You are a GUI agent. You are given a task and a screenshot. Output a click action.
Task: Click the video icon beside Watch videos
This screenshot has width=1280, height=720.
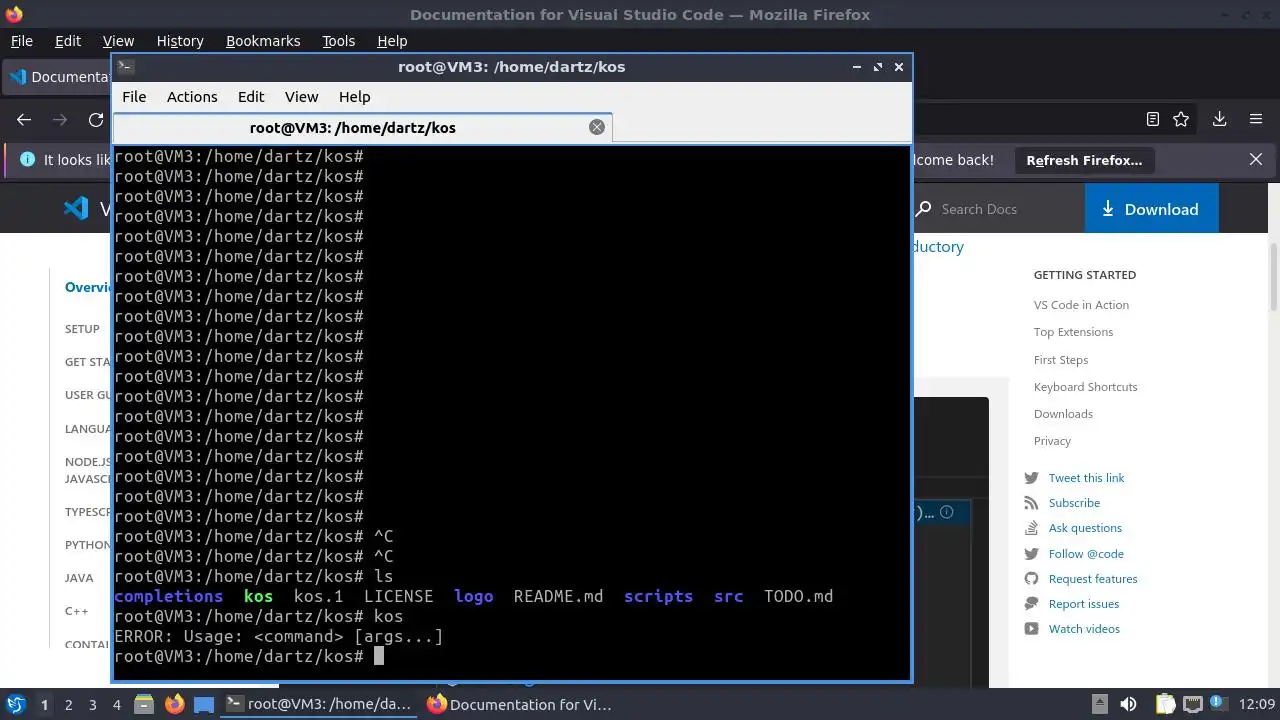(1032, 629)
